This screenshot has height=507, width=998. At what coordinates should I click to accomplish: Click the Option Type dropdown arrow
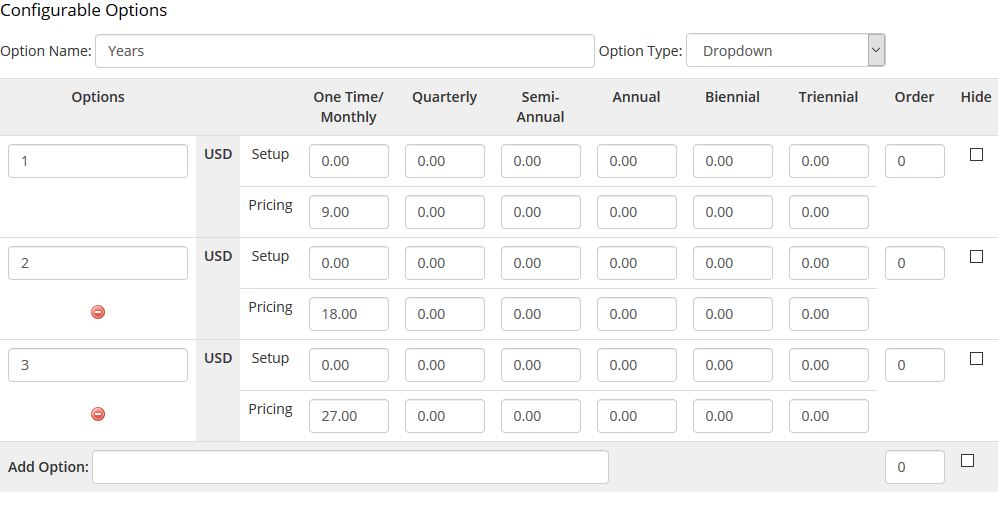[876, 50]
